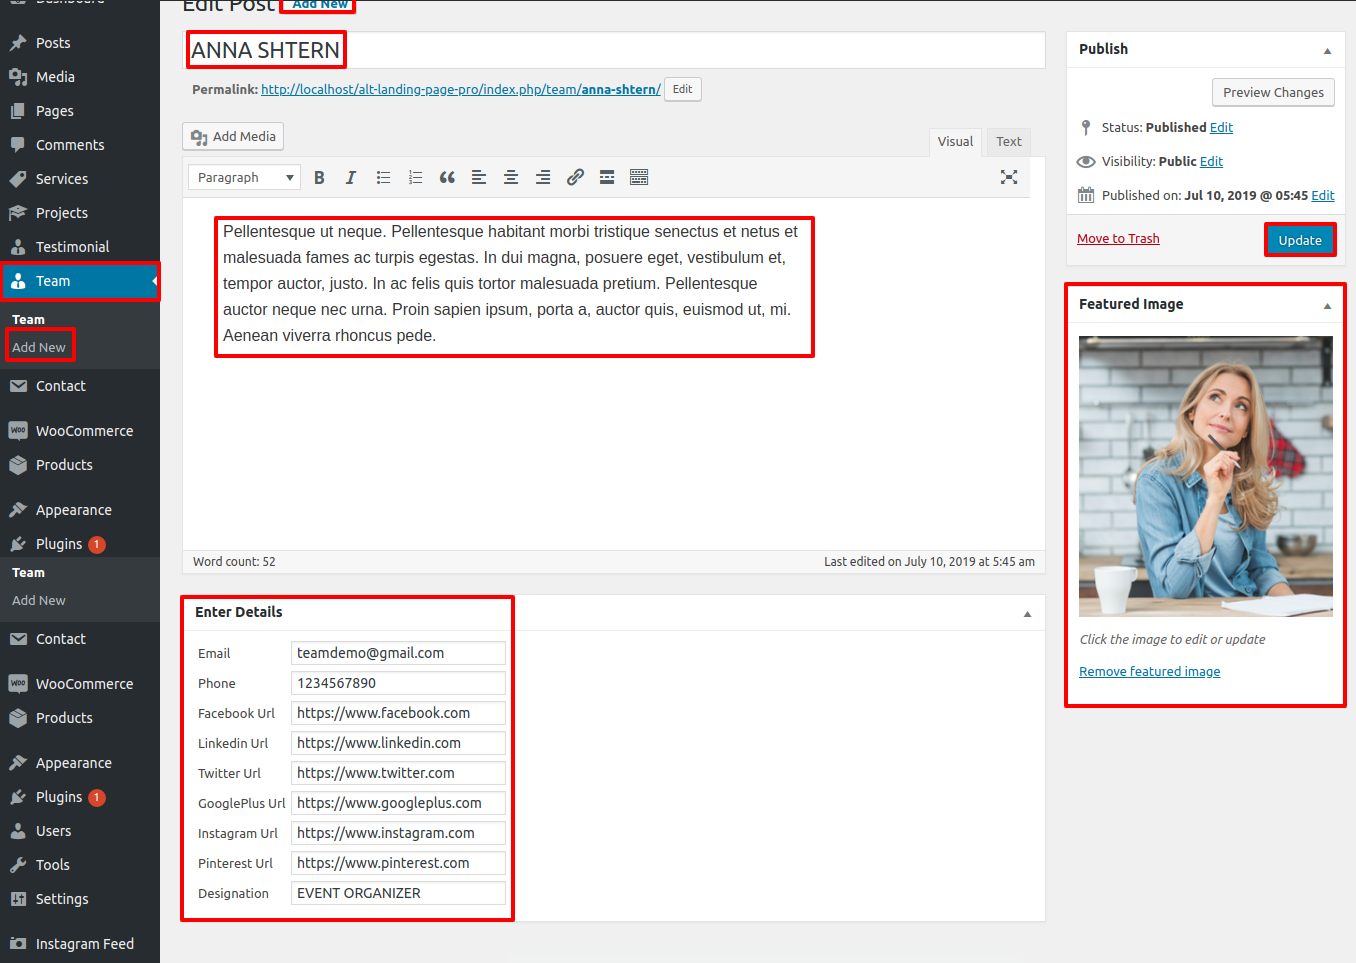This screenshot has width=1356, height=963.
Task: Open the Paragraph format dropdown
Action: (x=244, y=178)
